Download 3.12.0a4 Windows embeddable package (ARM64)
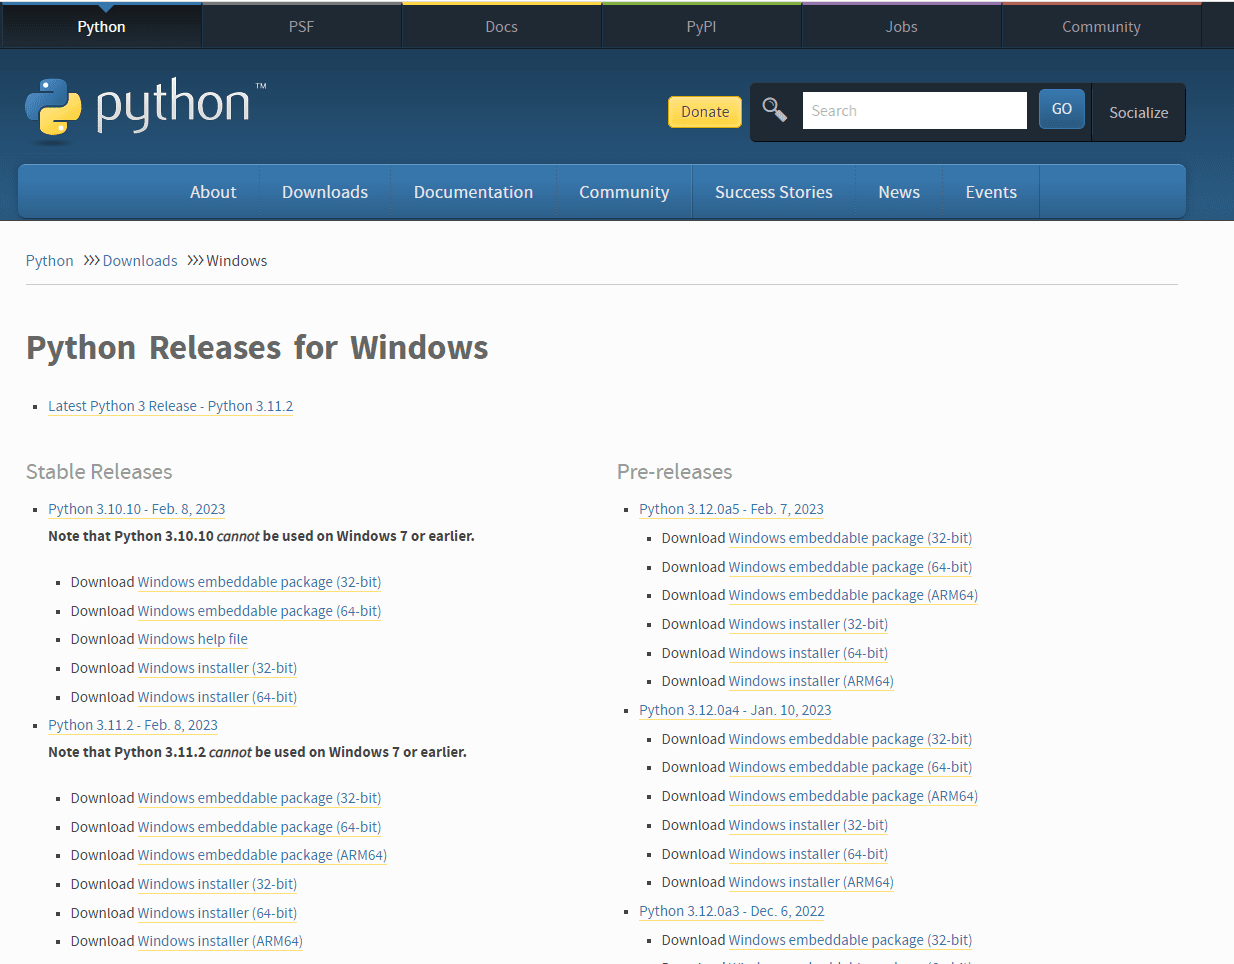Screen dimensions: 1234x964 click(x=853, y=796)
